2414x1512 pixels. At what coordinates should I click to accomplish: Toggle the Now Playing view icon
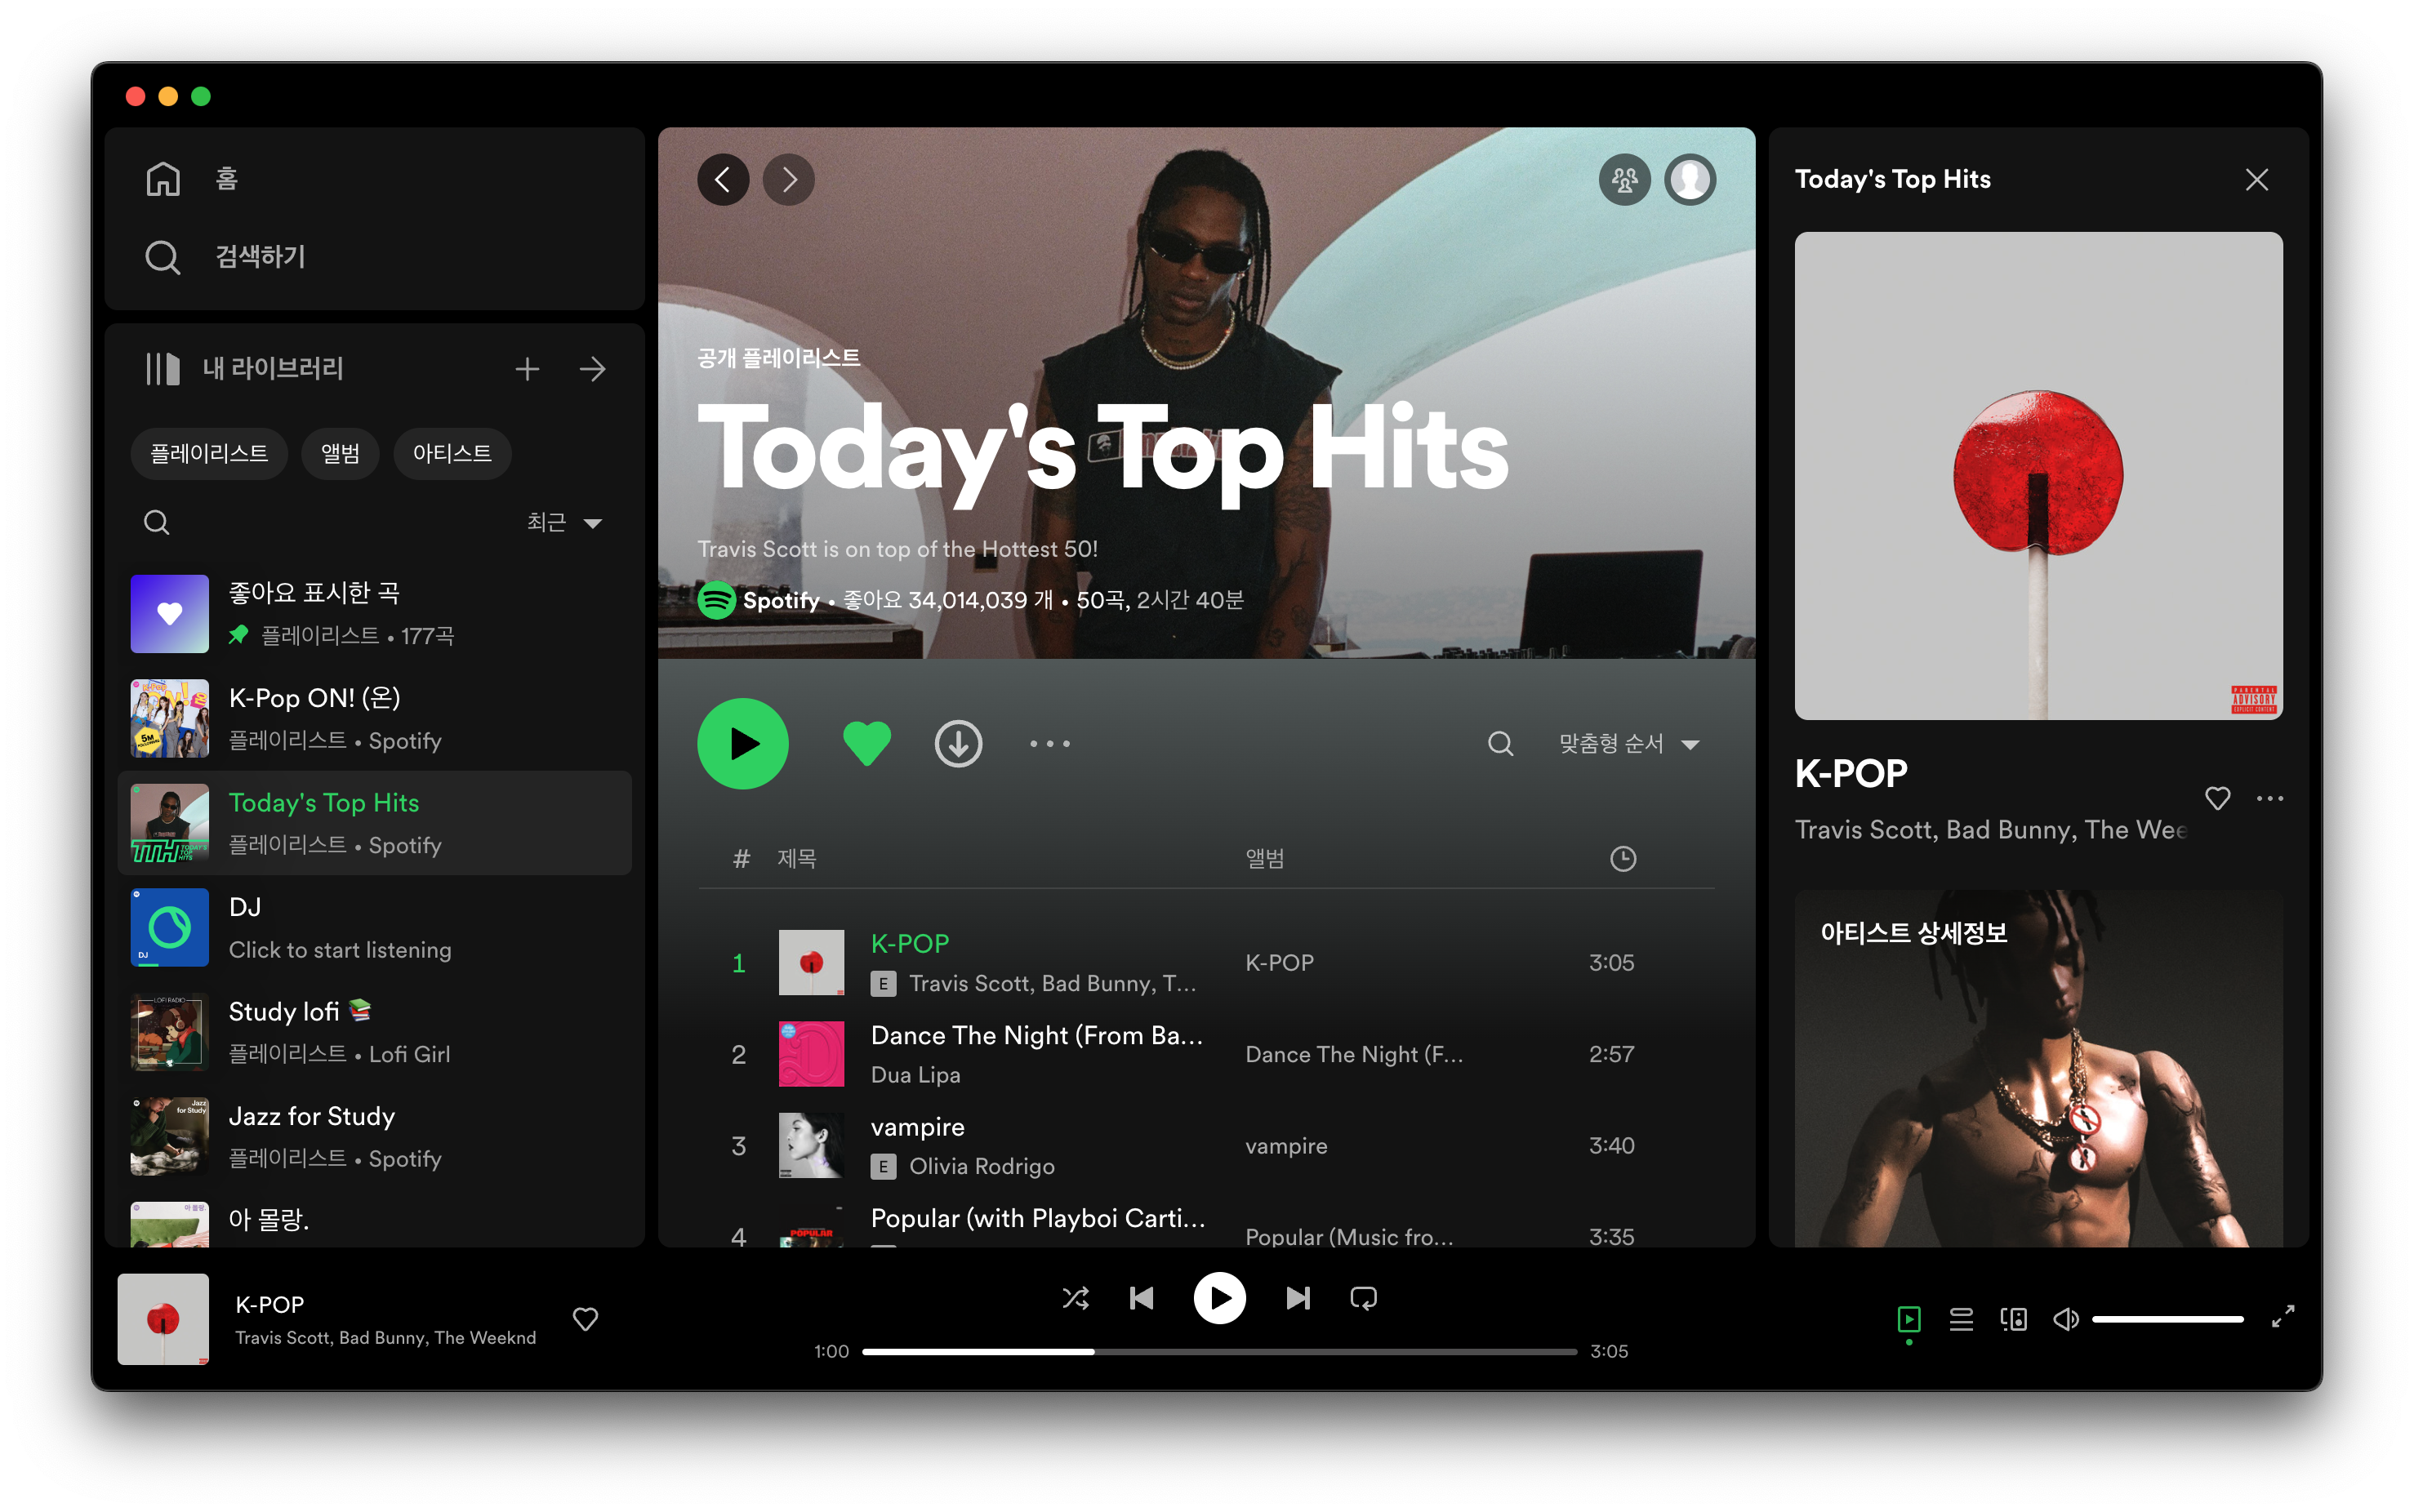tap(1909, 1319)
